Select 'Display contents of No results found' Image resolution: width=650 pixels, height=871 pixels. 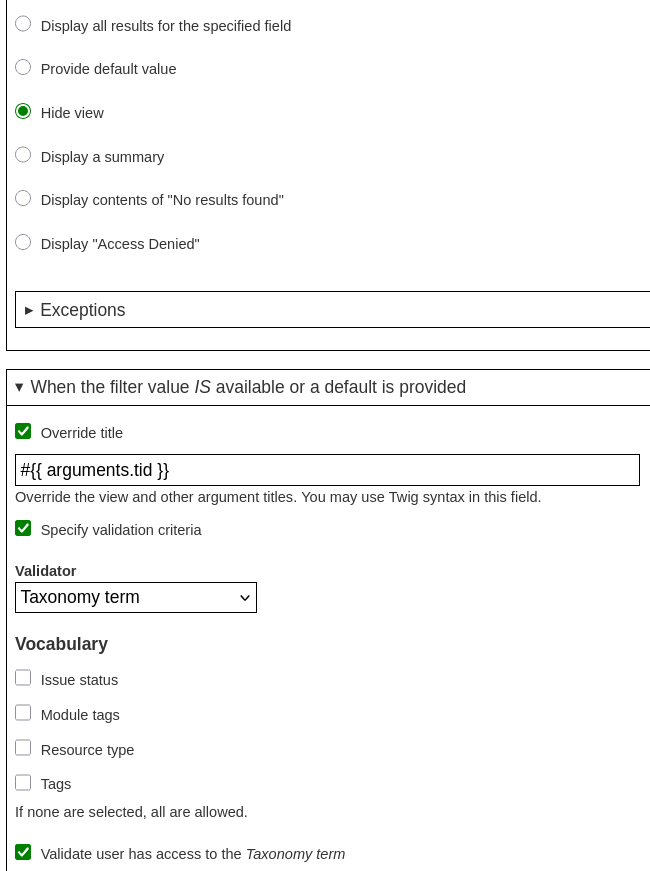23,198
